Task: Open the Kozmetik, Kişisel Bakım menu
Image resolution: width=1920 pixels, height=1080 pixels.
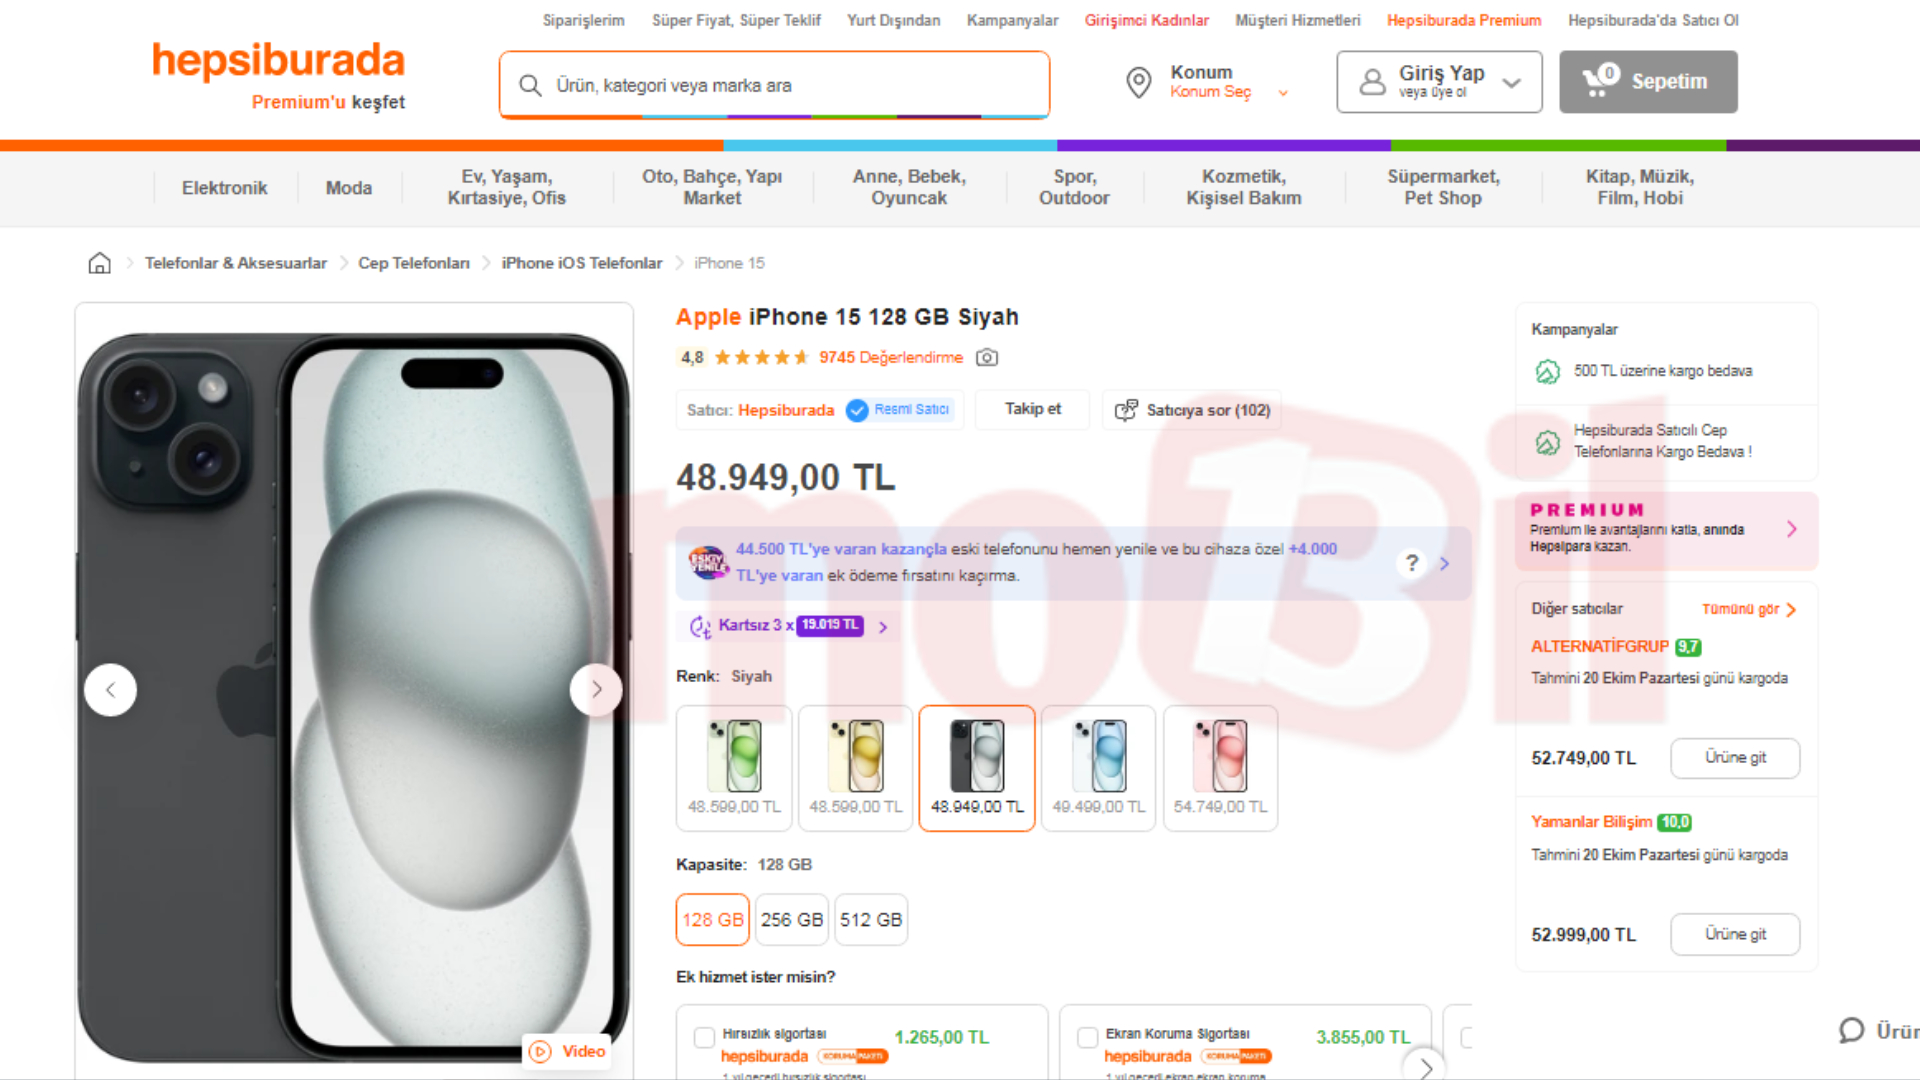Action: (x=1243, y=188)
